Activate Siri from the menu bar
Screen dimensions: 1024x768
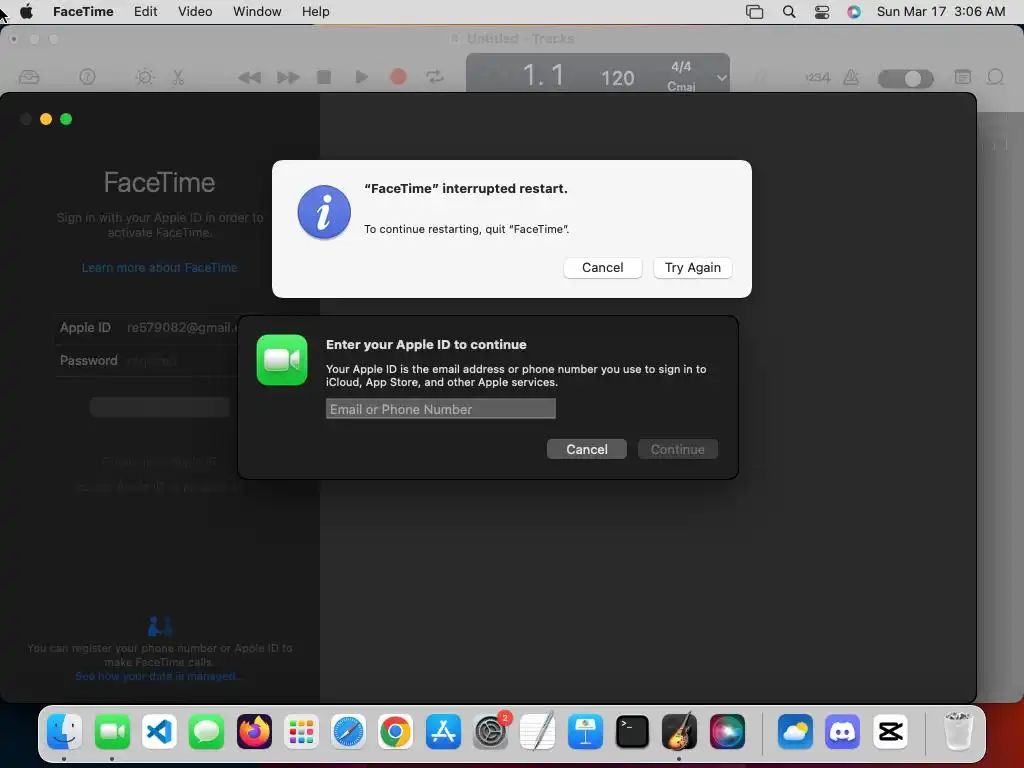click(x=854, y=12)
